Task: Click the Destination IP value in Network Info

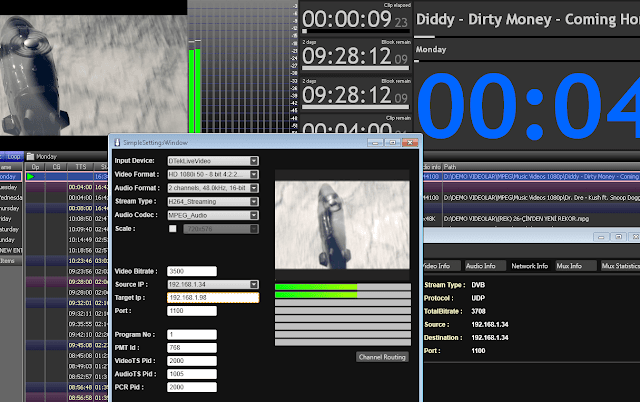Action: click(490, 338)
